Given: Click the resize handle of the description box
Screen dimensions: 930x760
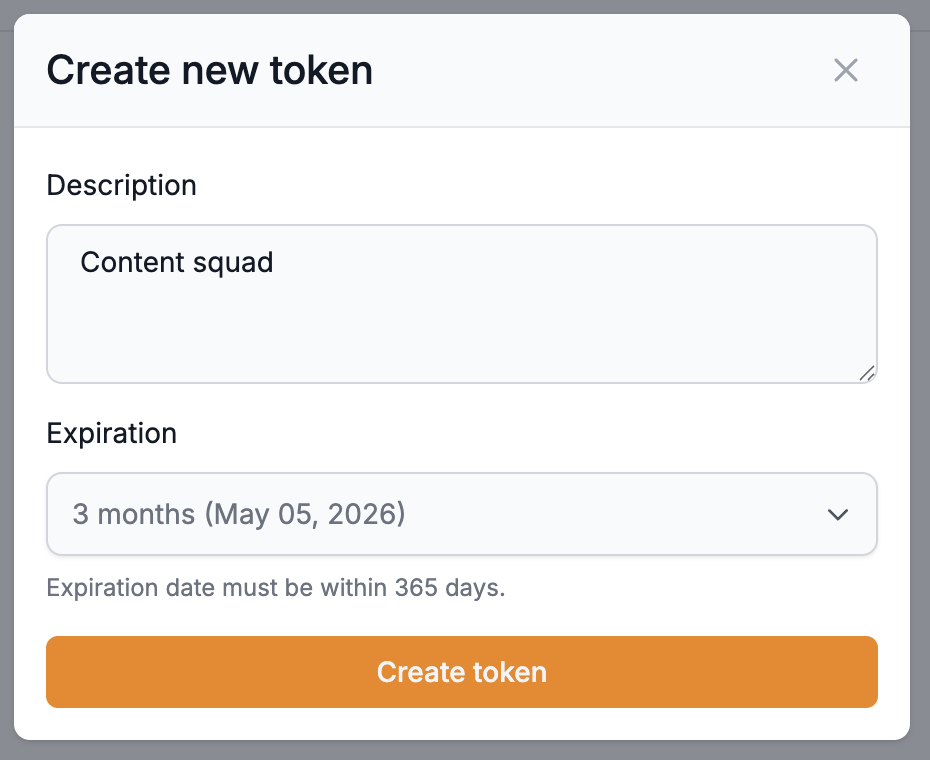Looking at the screenshot, I should [868, 374].
